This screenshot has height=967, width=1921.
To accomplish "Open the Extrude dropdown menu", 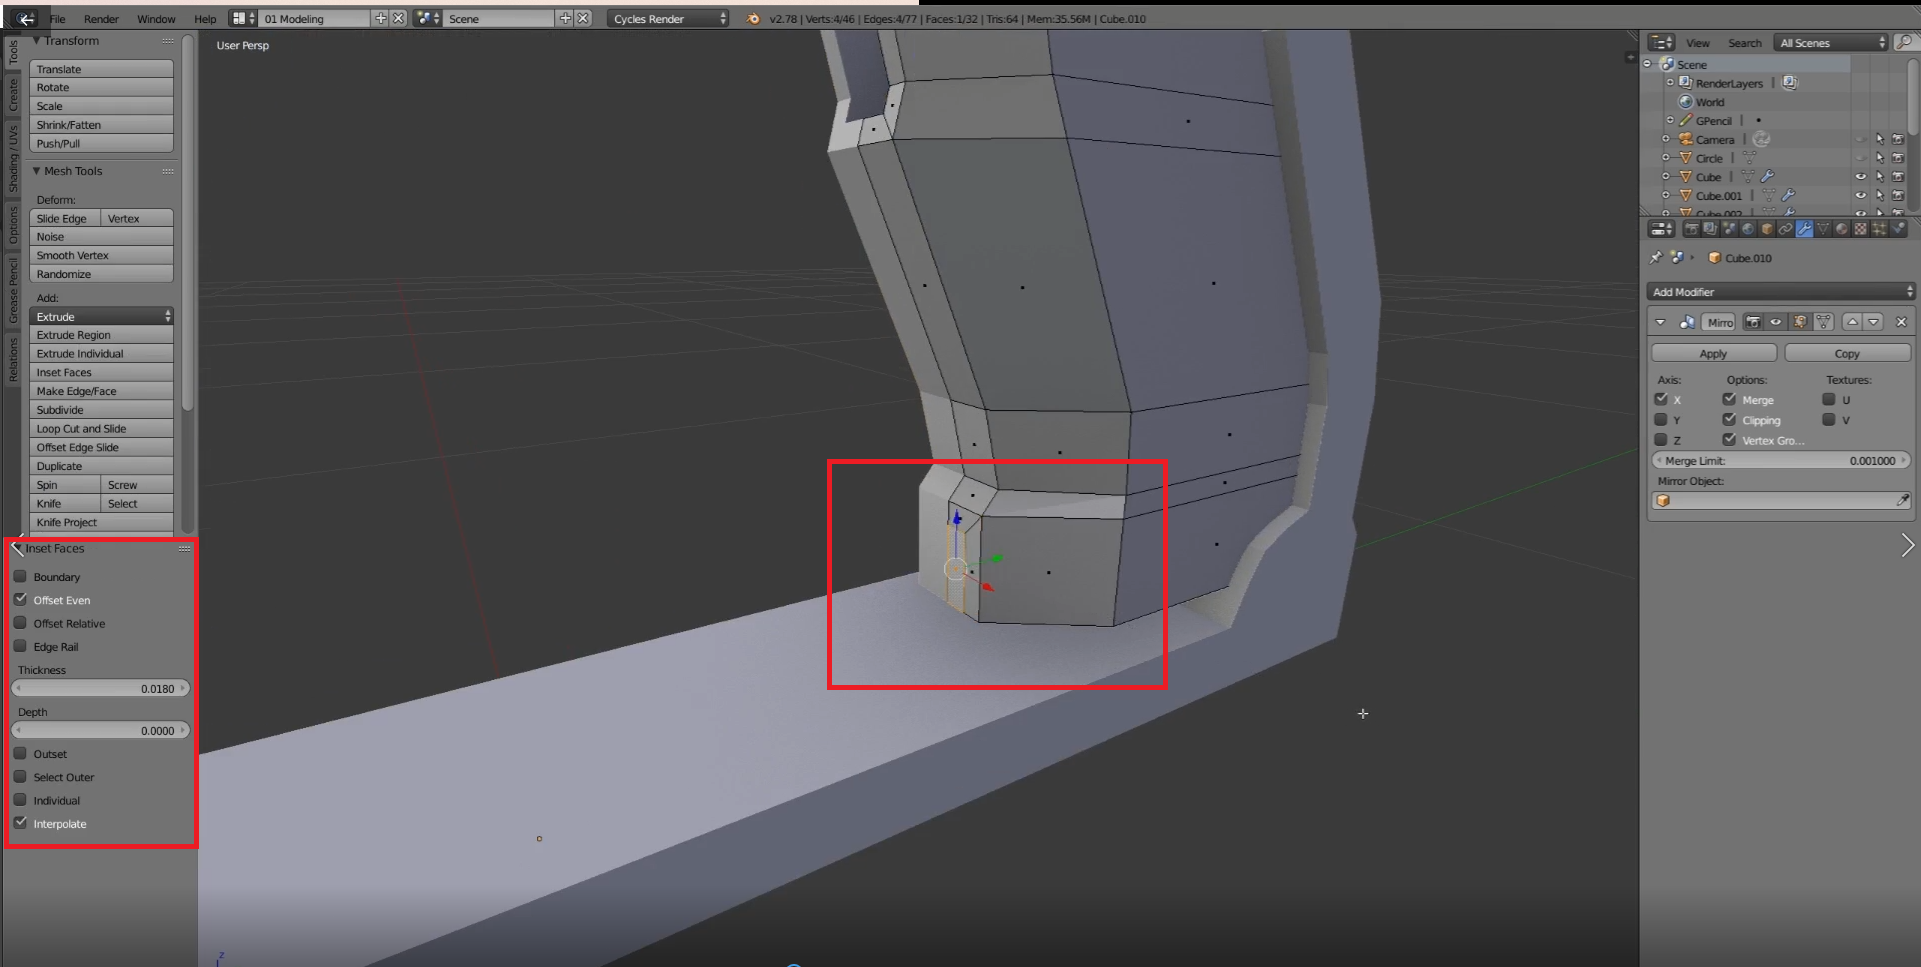I will (101, 316).
